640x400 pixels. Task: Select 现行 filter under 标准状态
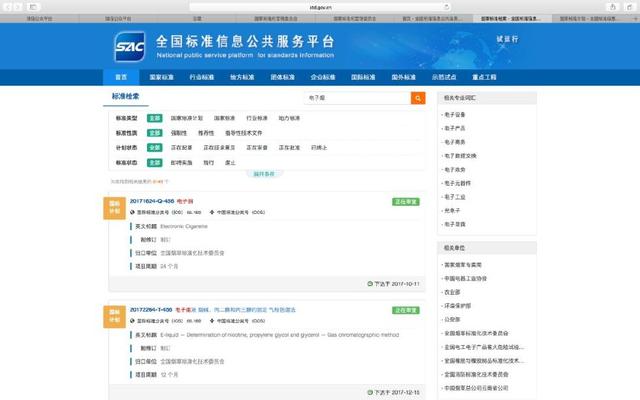[x=208, y=162]
